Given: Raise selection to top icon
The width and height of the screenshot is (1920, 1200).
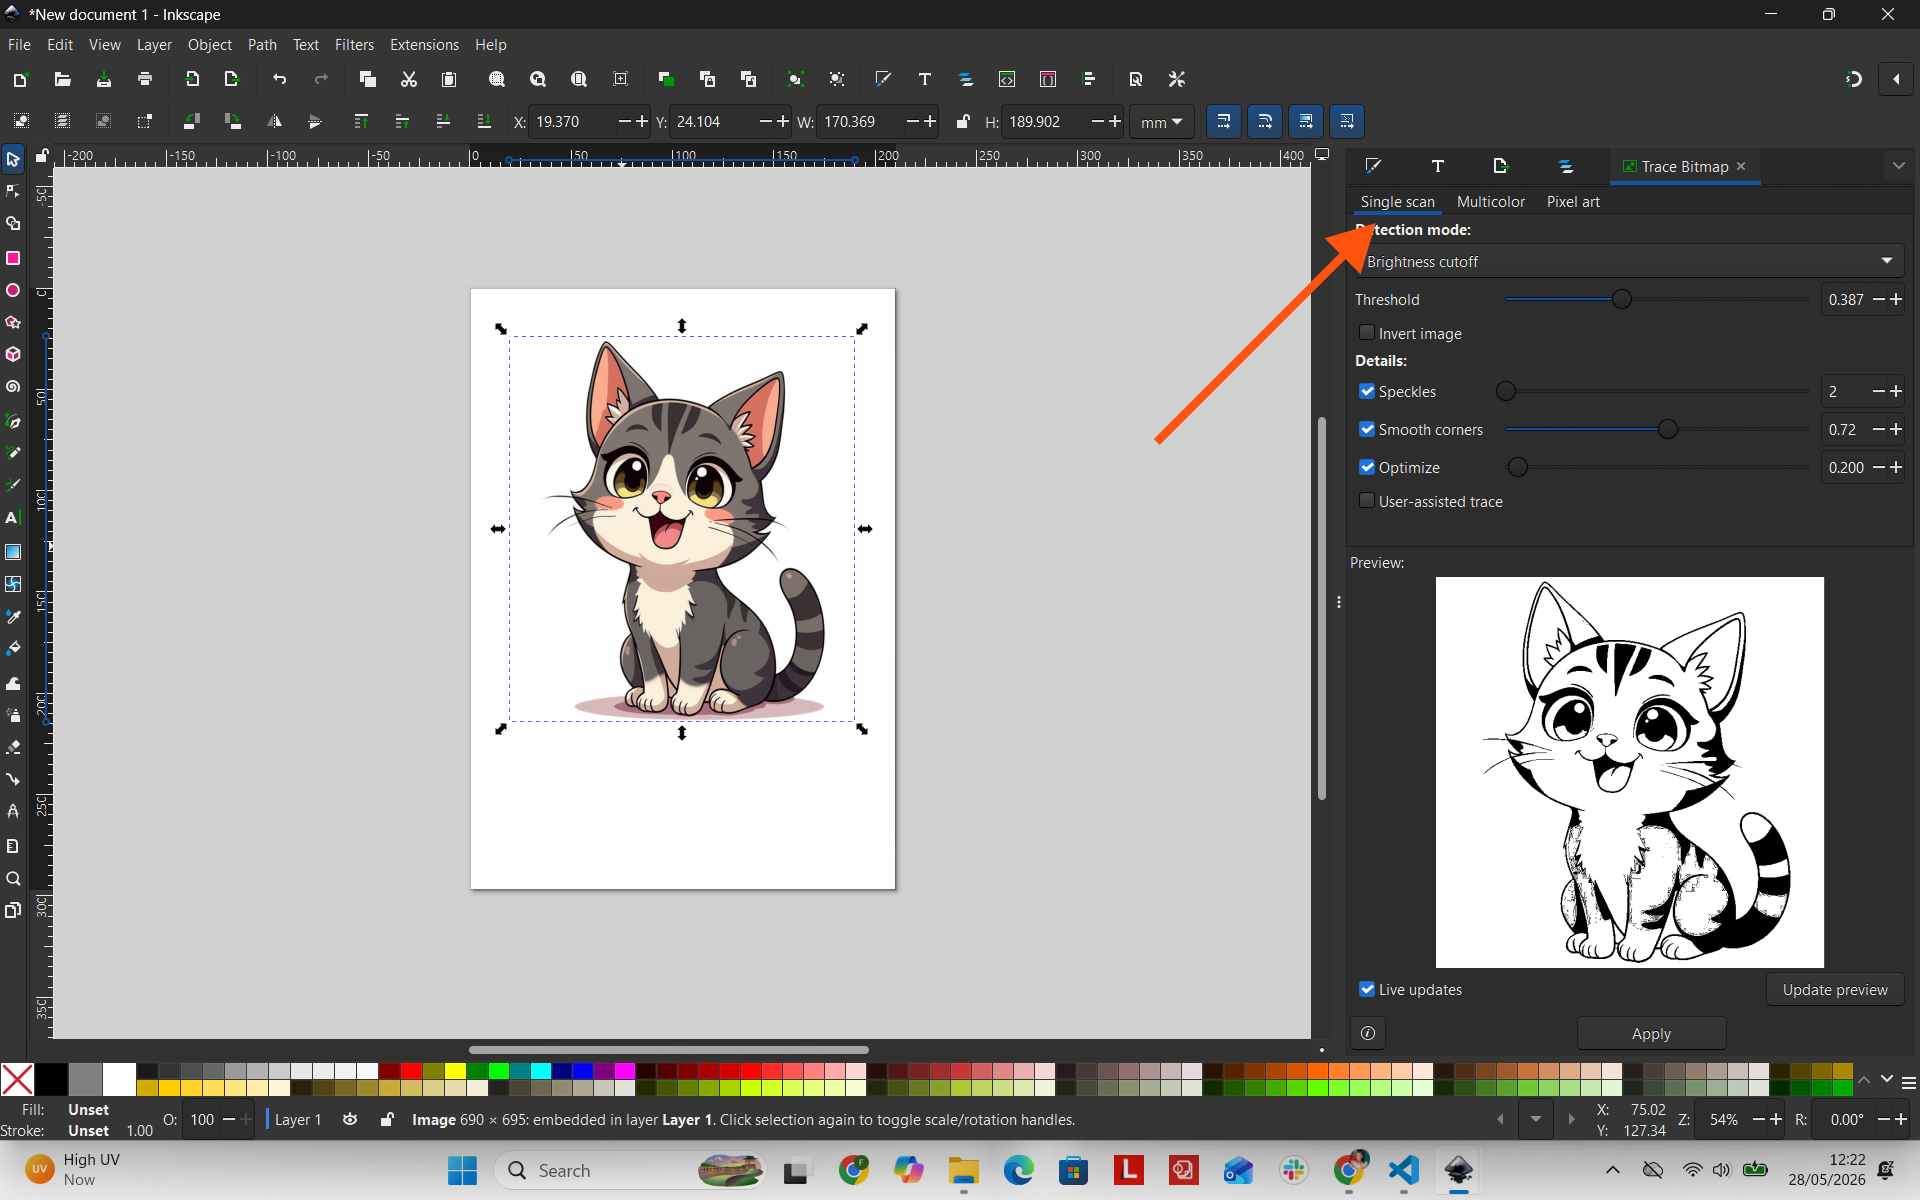Looking at the screenshot, I should tap(361, 121).
